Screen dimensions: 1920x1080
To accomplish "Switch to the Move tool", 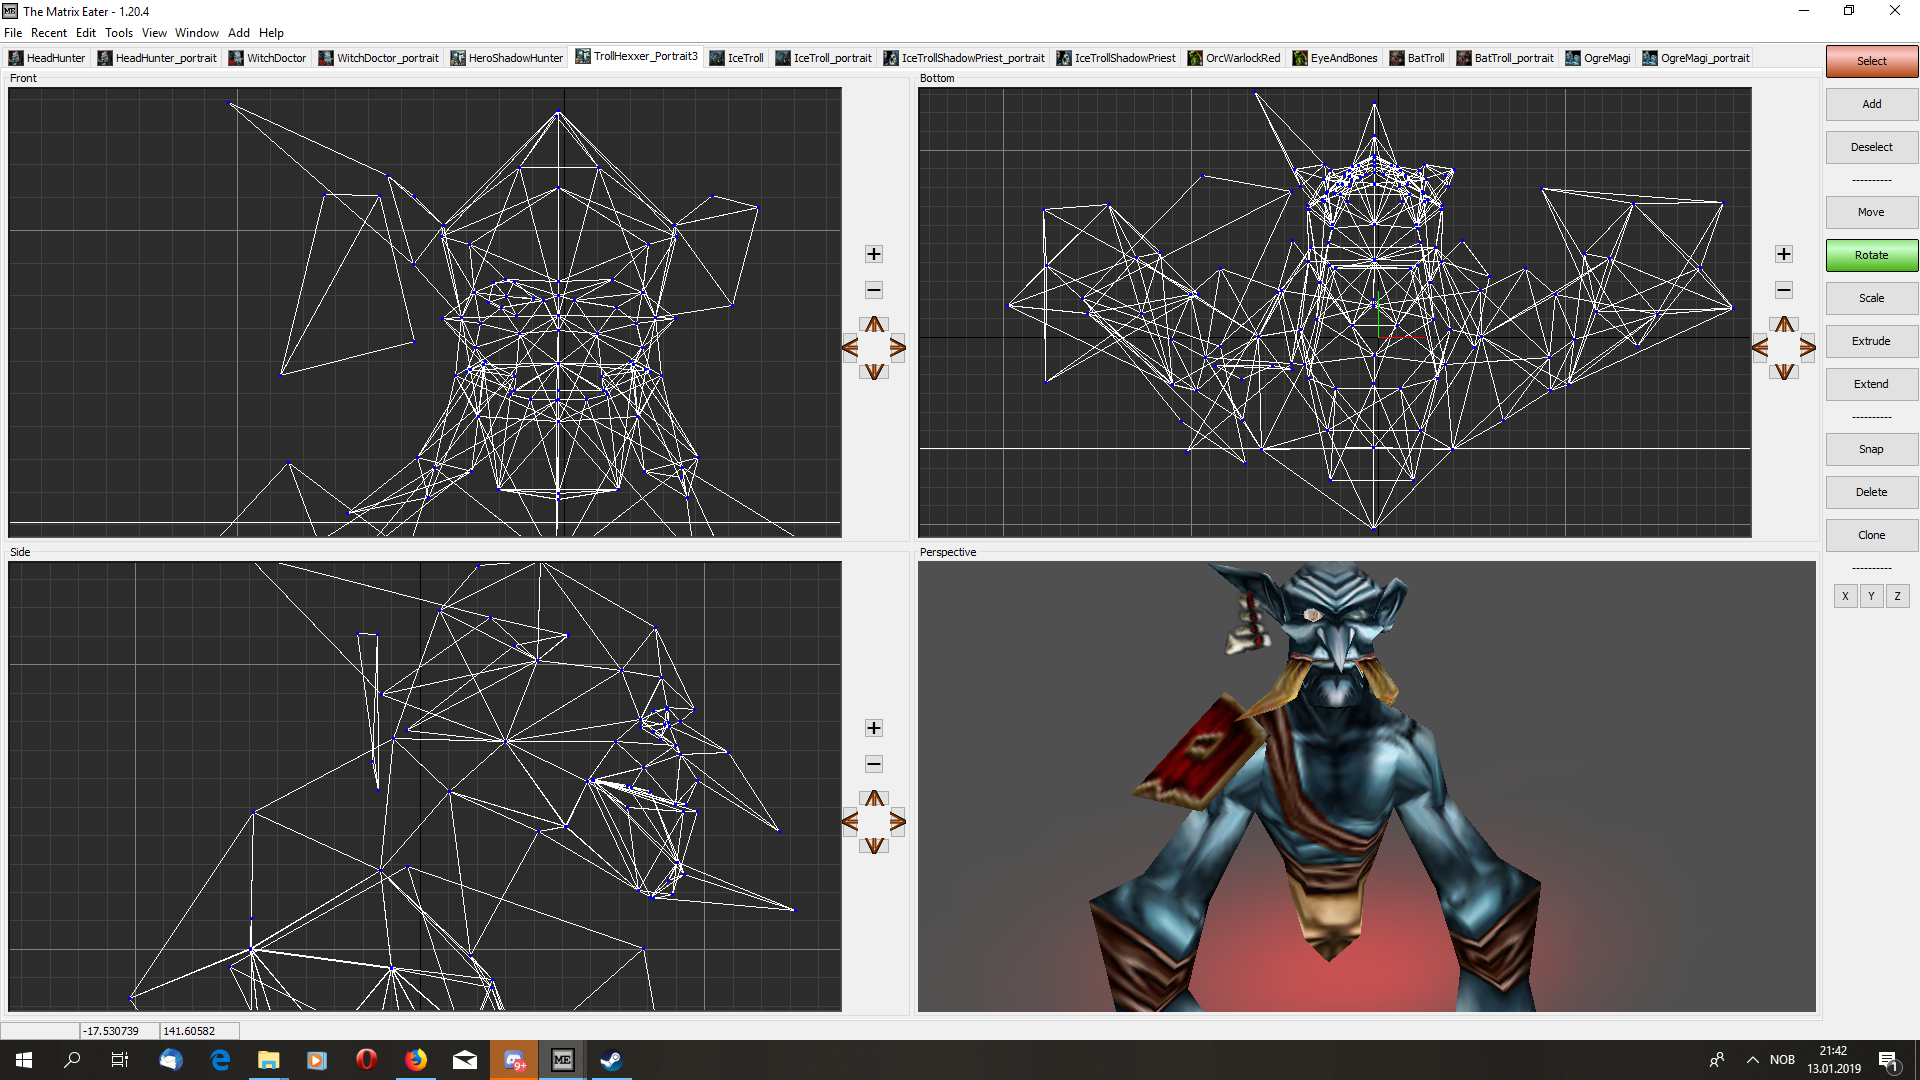I will (x=1871, y=212).
